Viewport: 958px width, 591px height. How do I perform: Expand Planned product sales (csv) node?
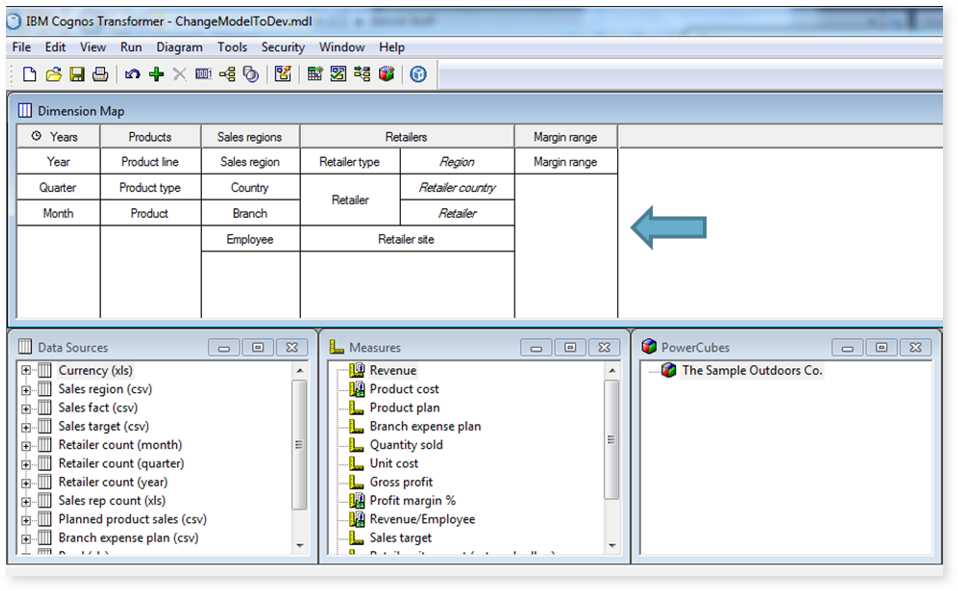click(x=26, y=520)
